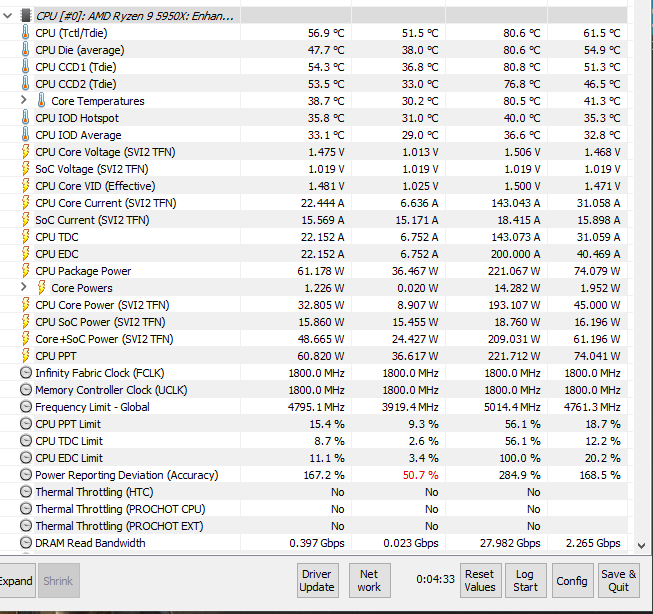Open the Network button
The height and width of the screenshot is (614, 653).
tap(369, 581)
